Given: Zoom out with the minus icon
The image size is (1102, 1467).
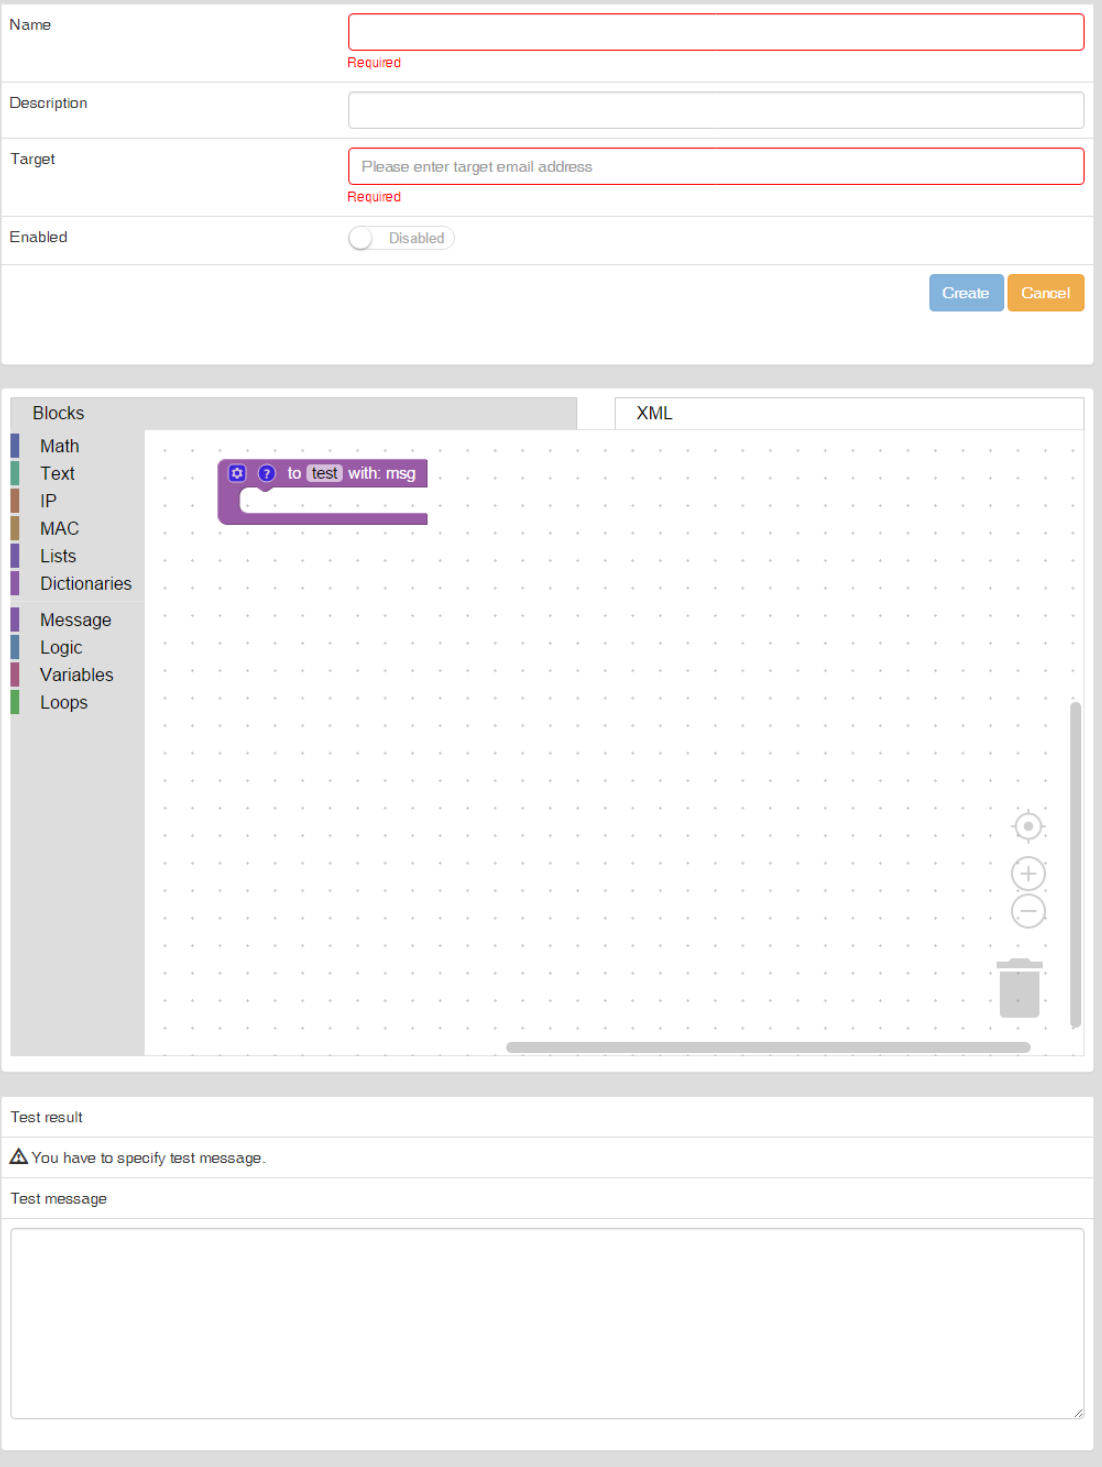Looking at the screenshot, I should [x=1027, y=911].
